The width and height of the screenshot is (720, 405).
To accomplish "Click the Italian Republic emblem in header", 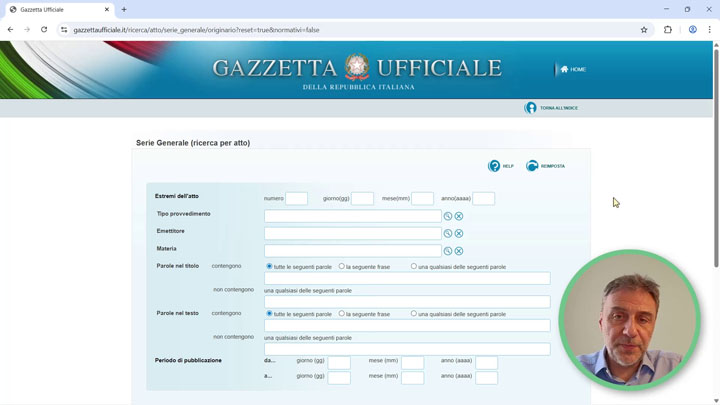I will (357, 67).
